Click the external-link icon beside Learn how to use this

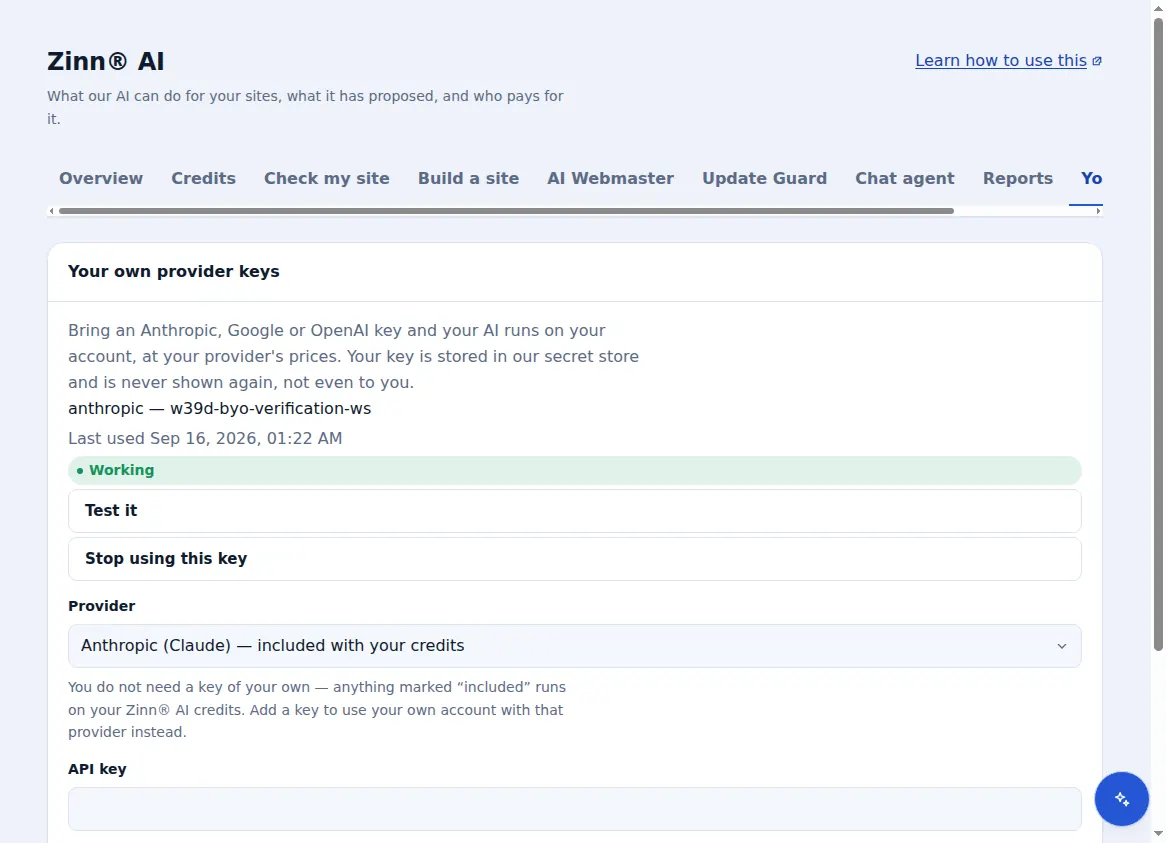pos(1097,61)
